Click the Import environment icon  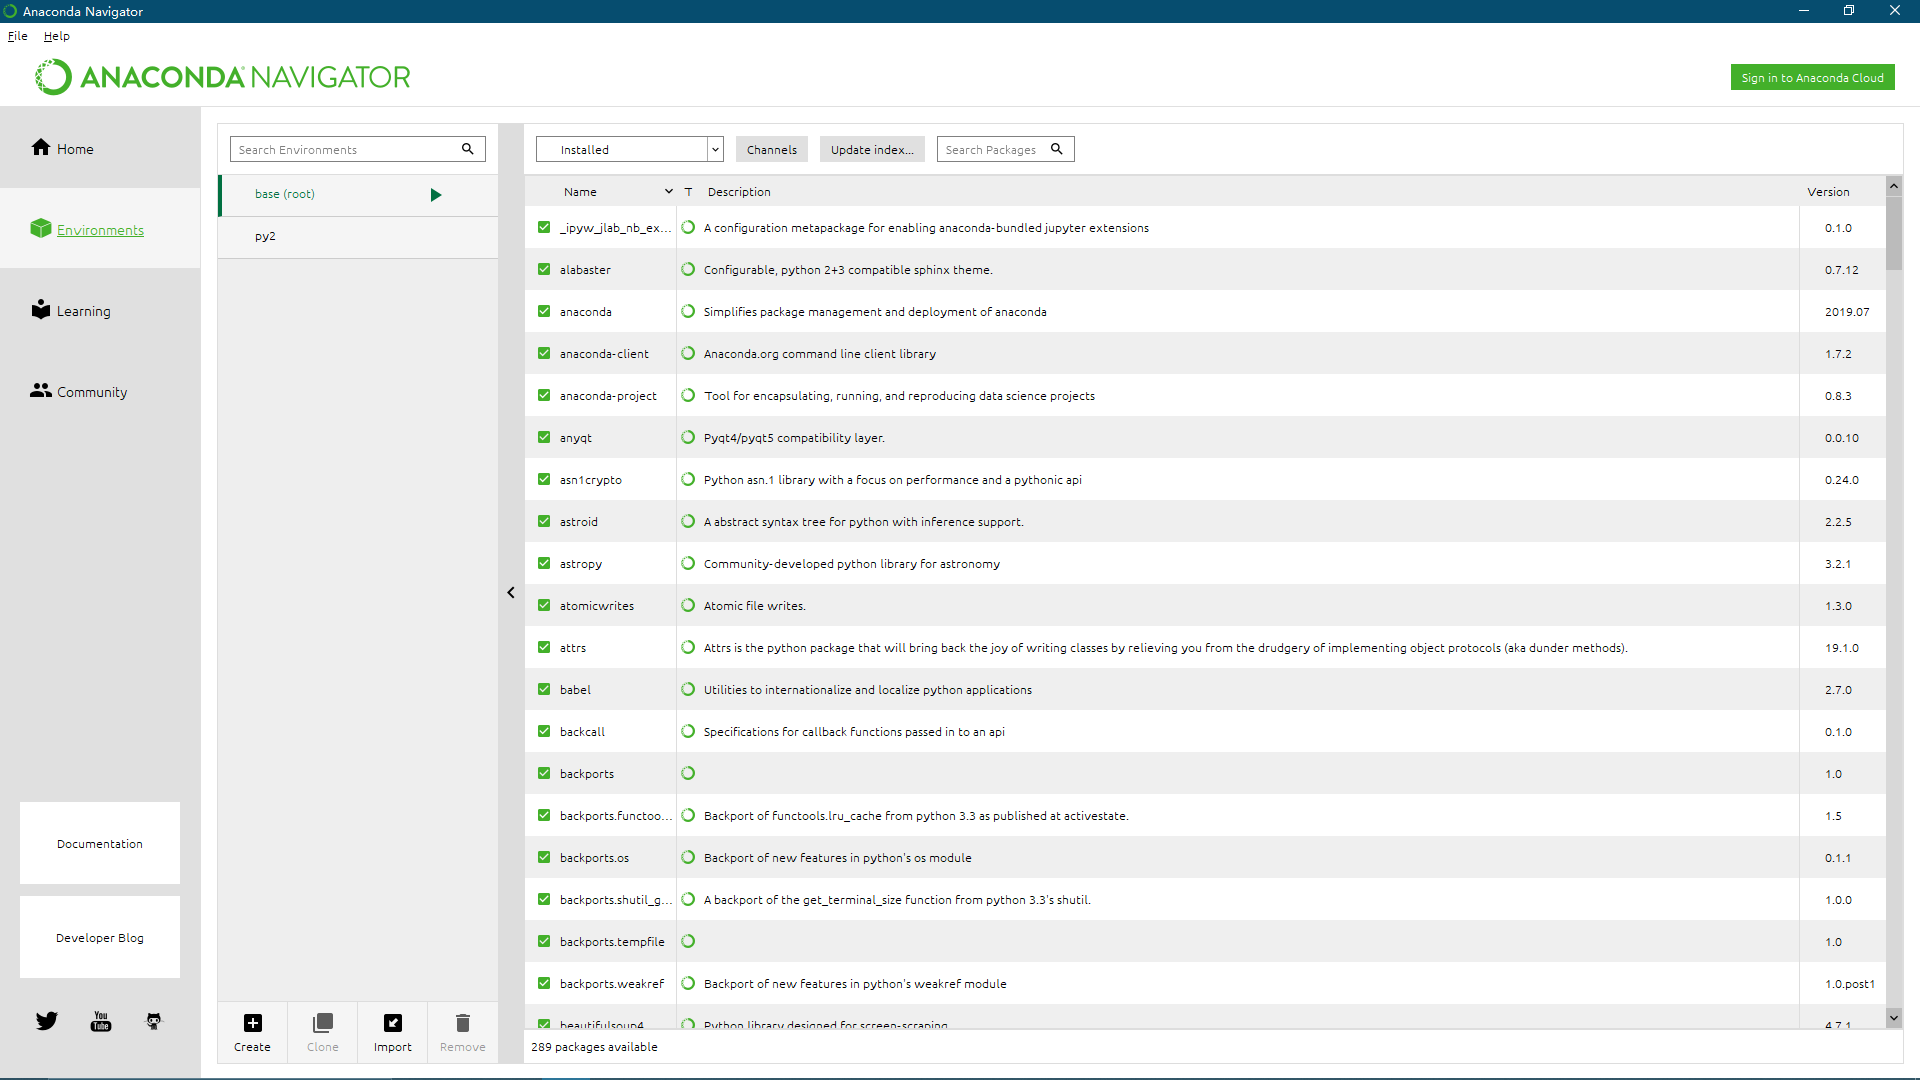(392, 1023)
